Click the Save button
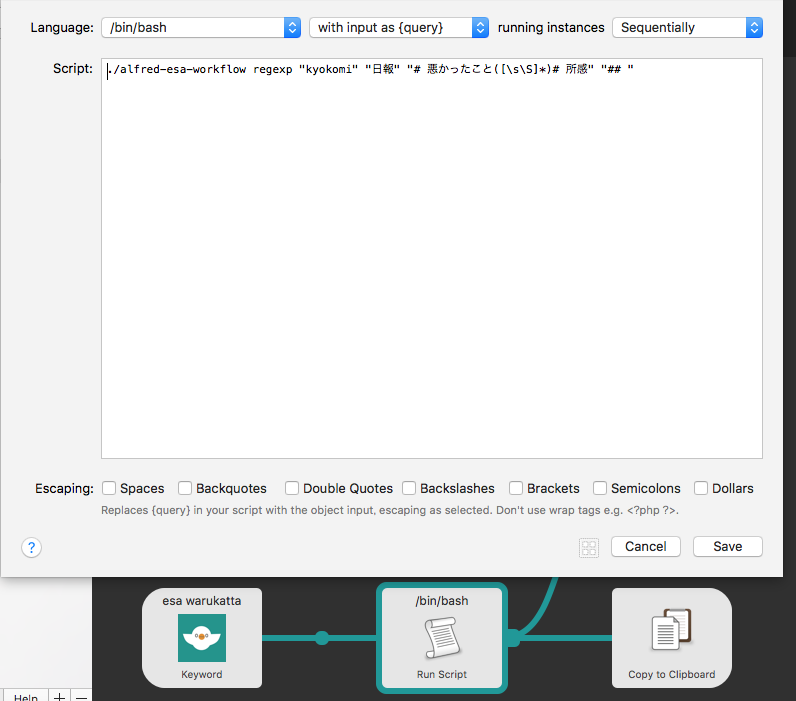796x701 pixels. (x=727, y=547)
